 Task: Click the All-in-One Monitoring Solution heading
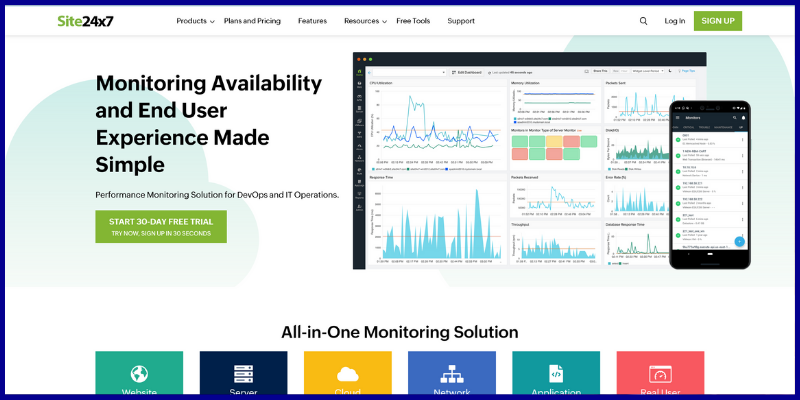click(399, 332)
